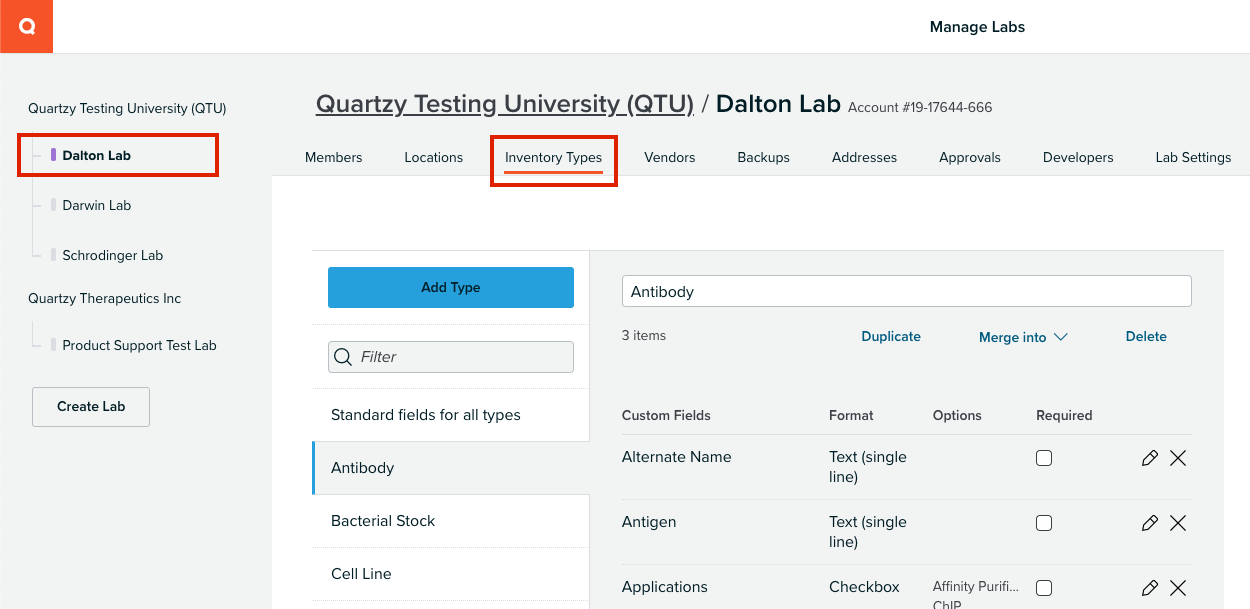Screen dimensions: 1250x609
Task: Click Account #19-17644-666 text
Action: click(x=920, y=107)
